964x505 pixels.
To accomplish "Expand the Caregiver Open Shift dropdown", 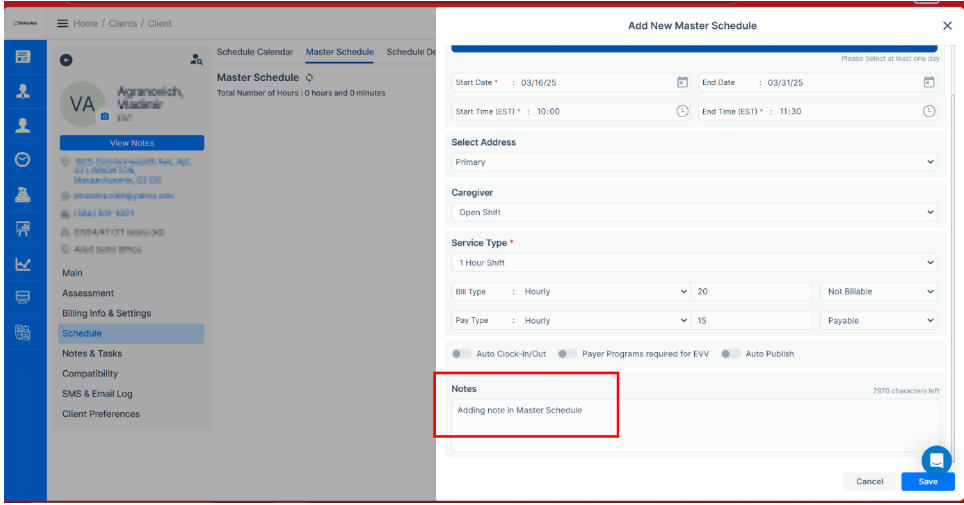I will 694,212.
